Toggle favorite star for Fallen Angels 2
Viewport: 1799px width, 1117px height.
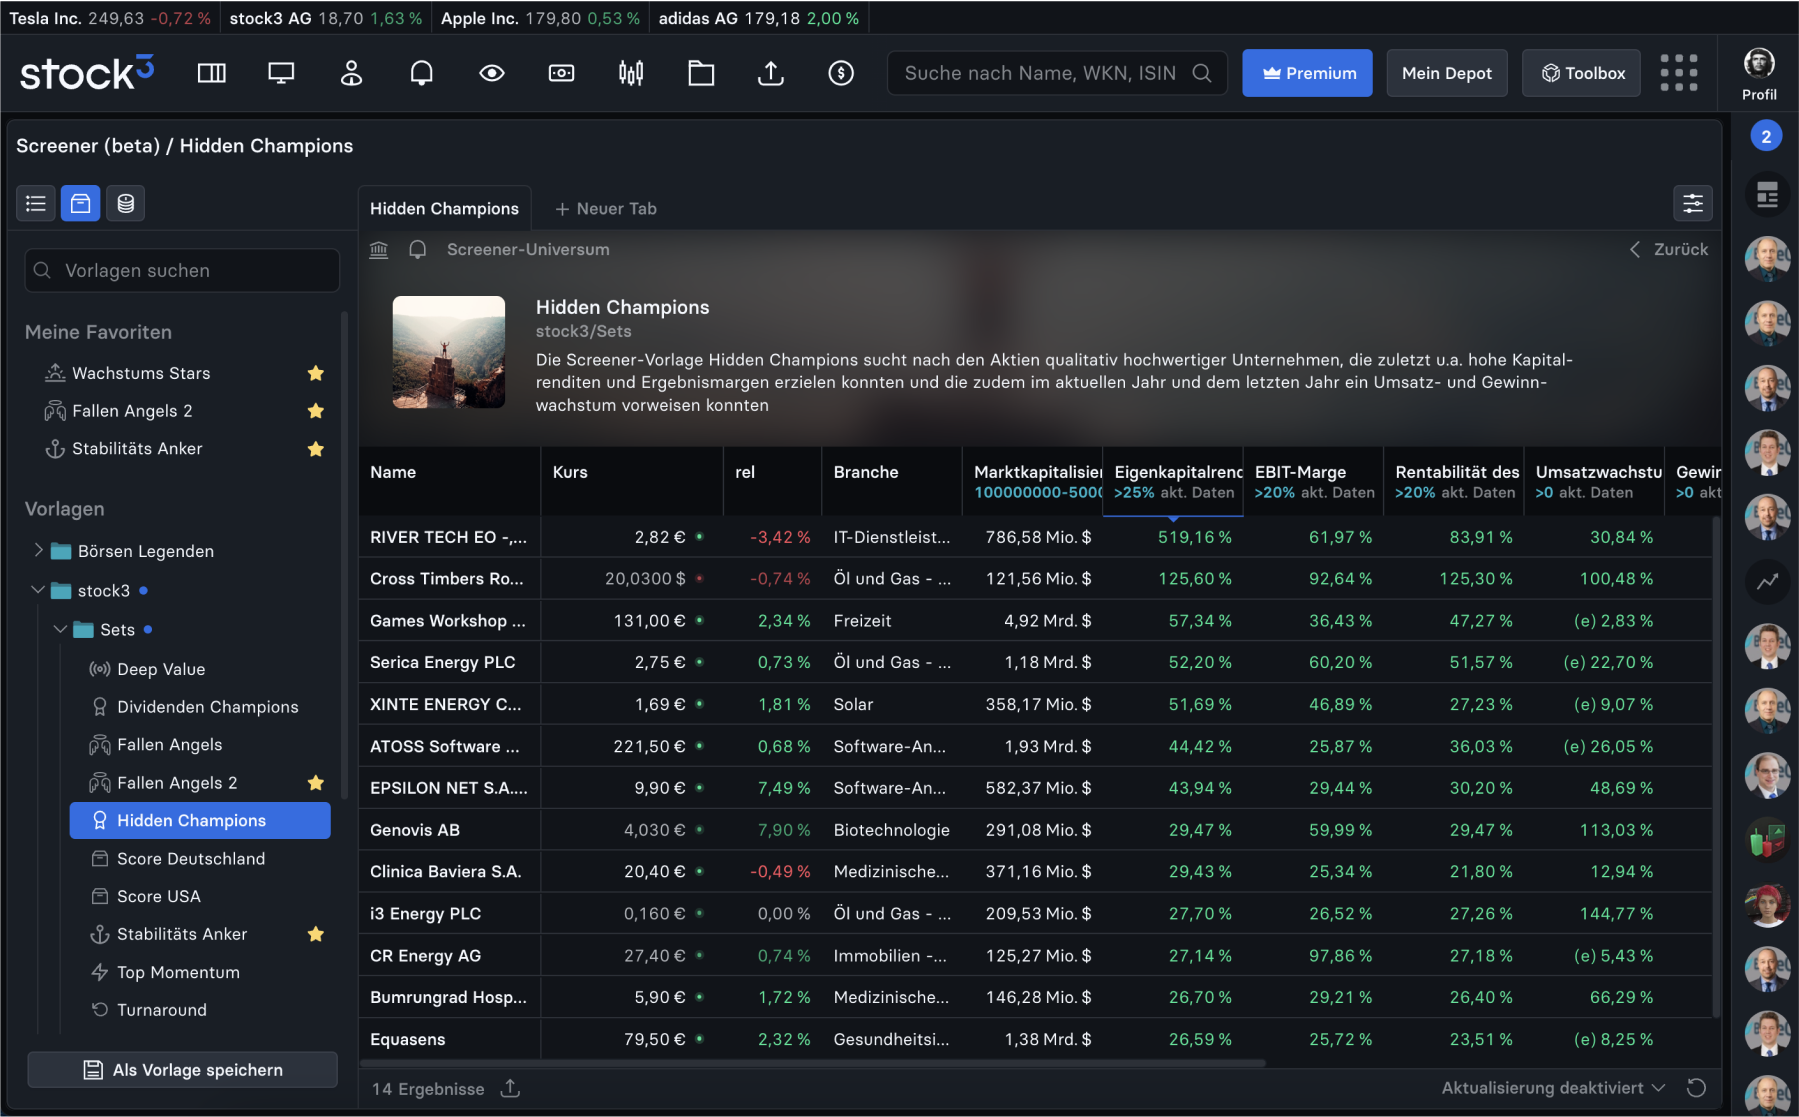(x=316, y=411)
